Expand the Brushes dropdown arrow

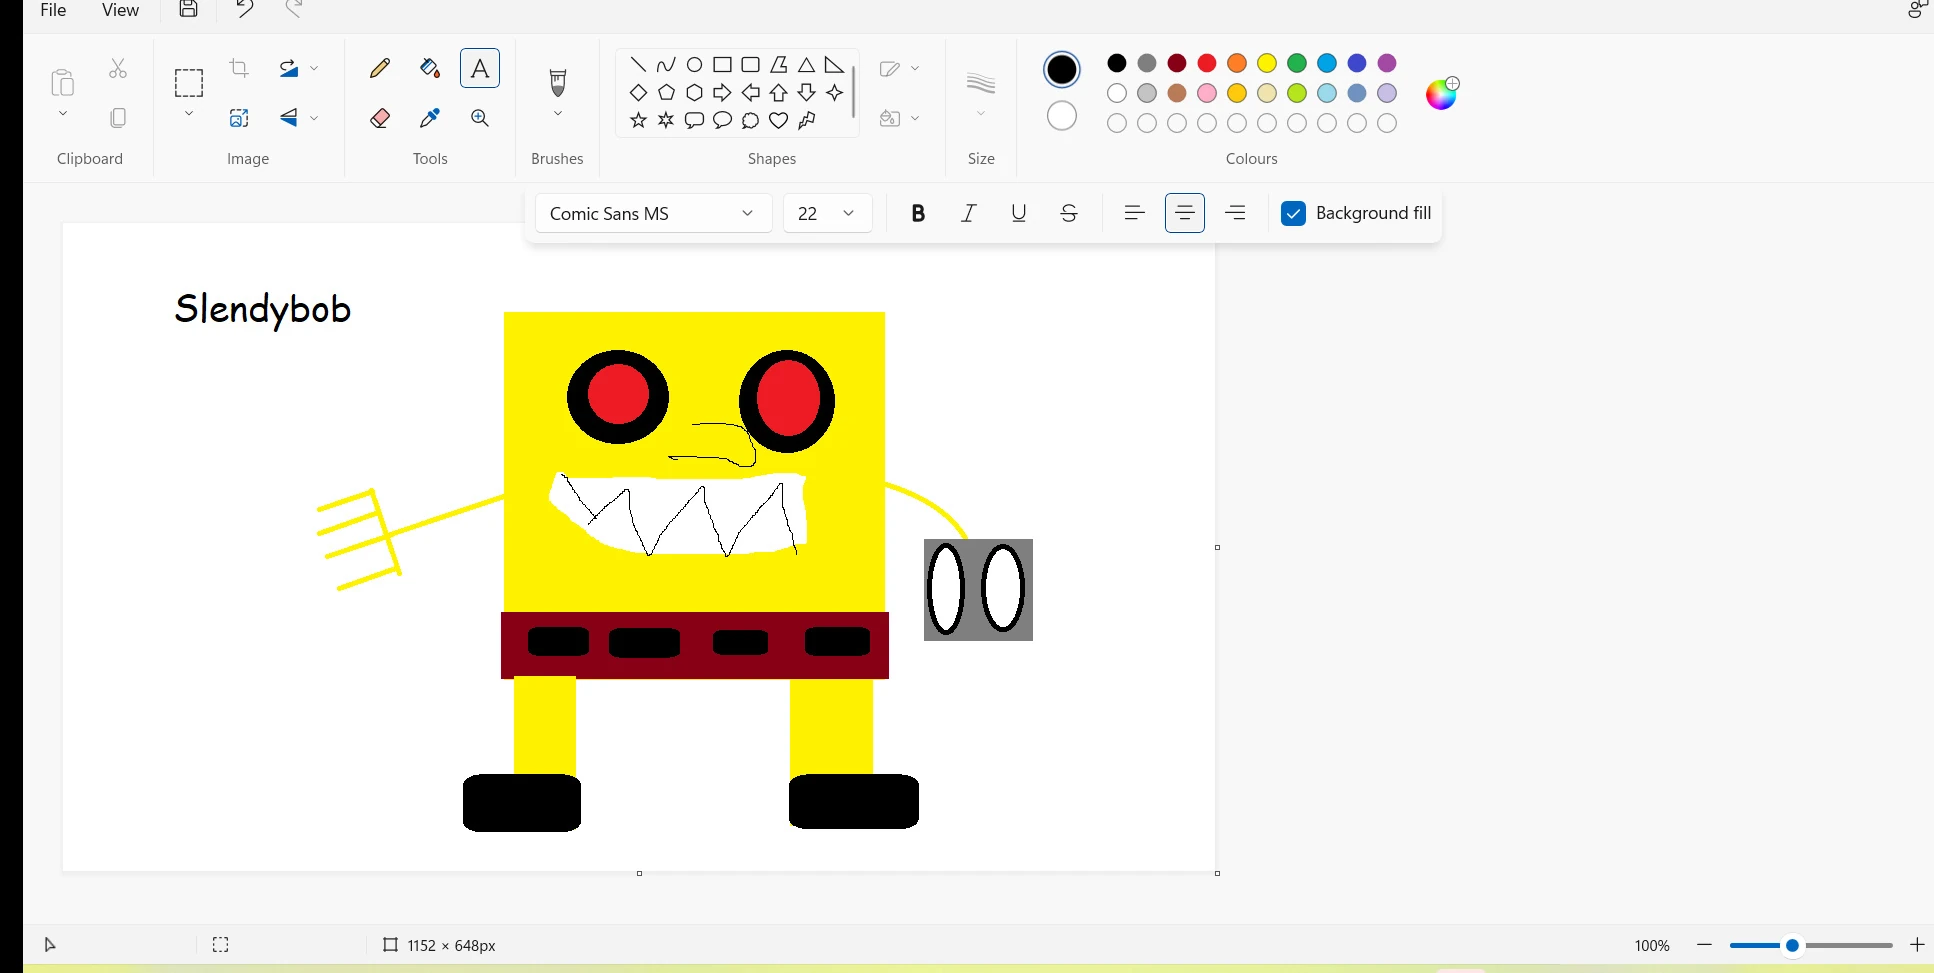(558, 114)
